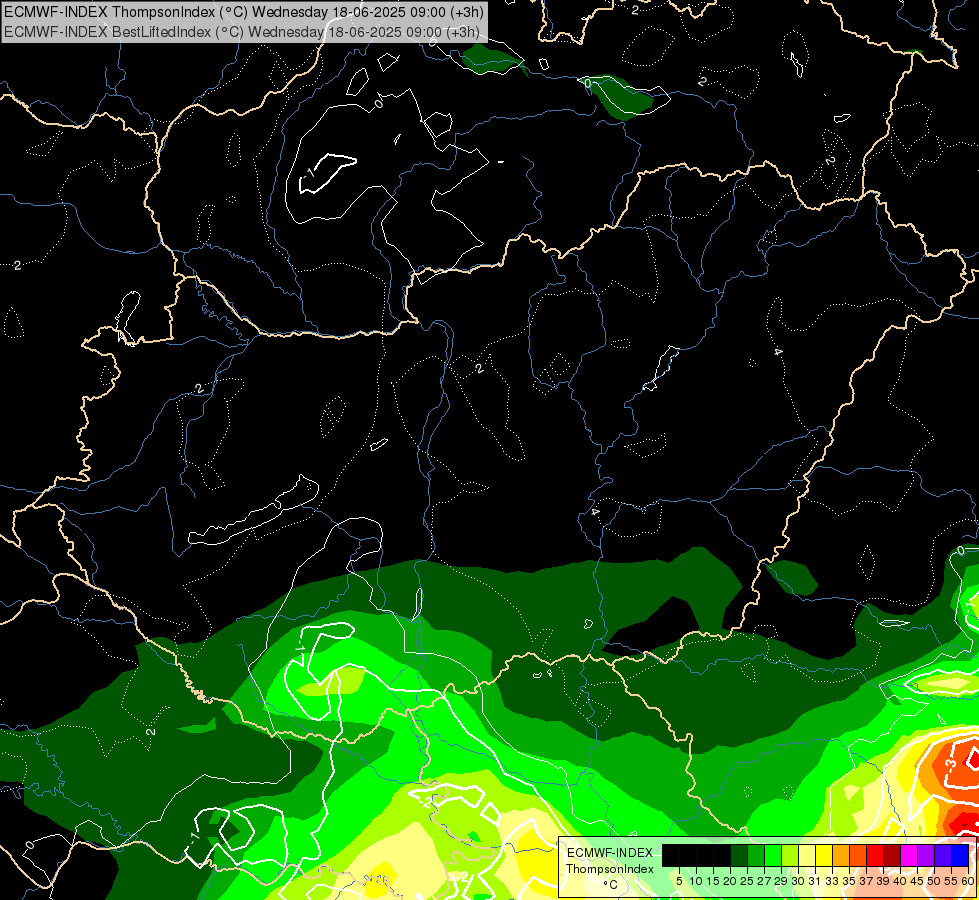Select the dark red swatch between 39 and 40
The image size is (979, 900).
pos(892,855)
